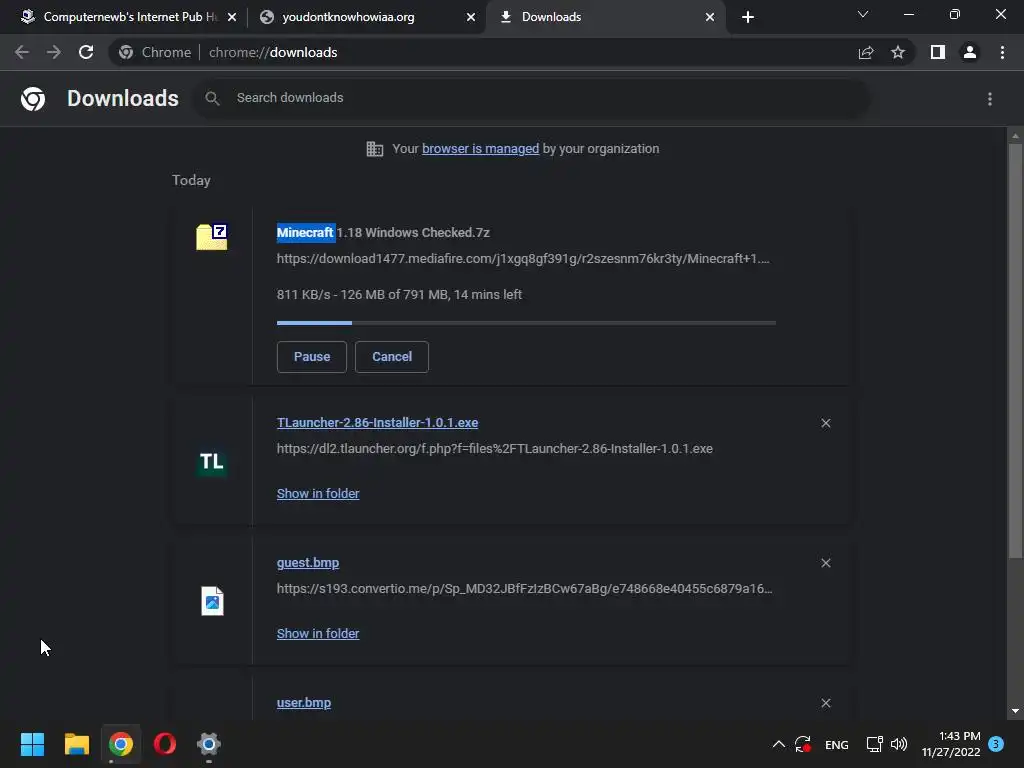This screenshot has height=768, width=1024.
Task: Go back using the browser back arrow
Action: [x=22, y=52]
